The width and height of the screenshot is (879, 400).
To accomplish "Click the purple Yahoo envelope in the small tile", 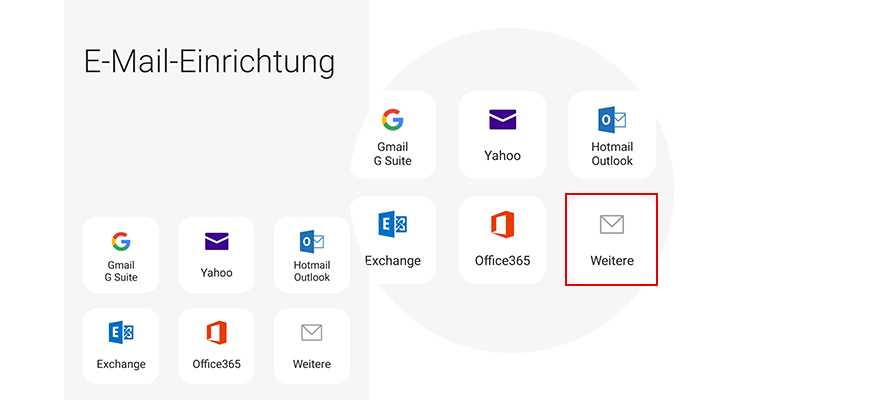I will [x=216, y=241].
